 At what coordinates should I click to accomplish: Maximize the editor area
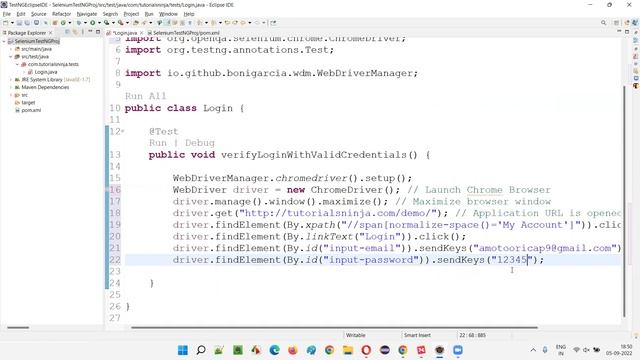(x=627, y=32)
